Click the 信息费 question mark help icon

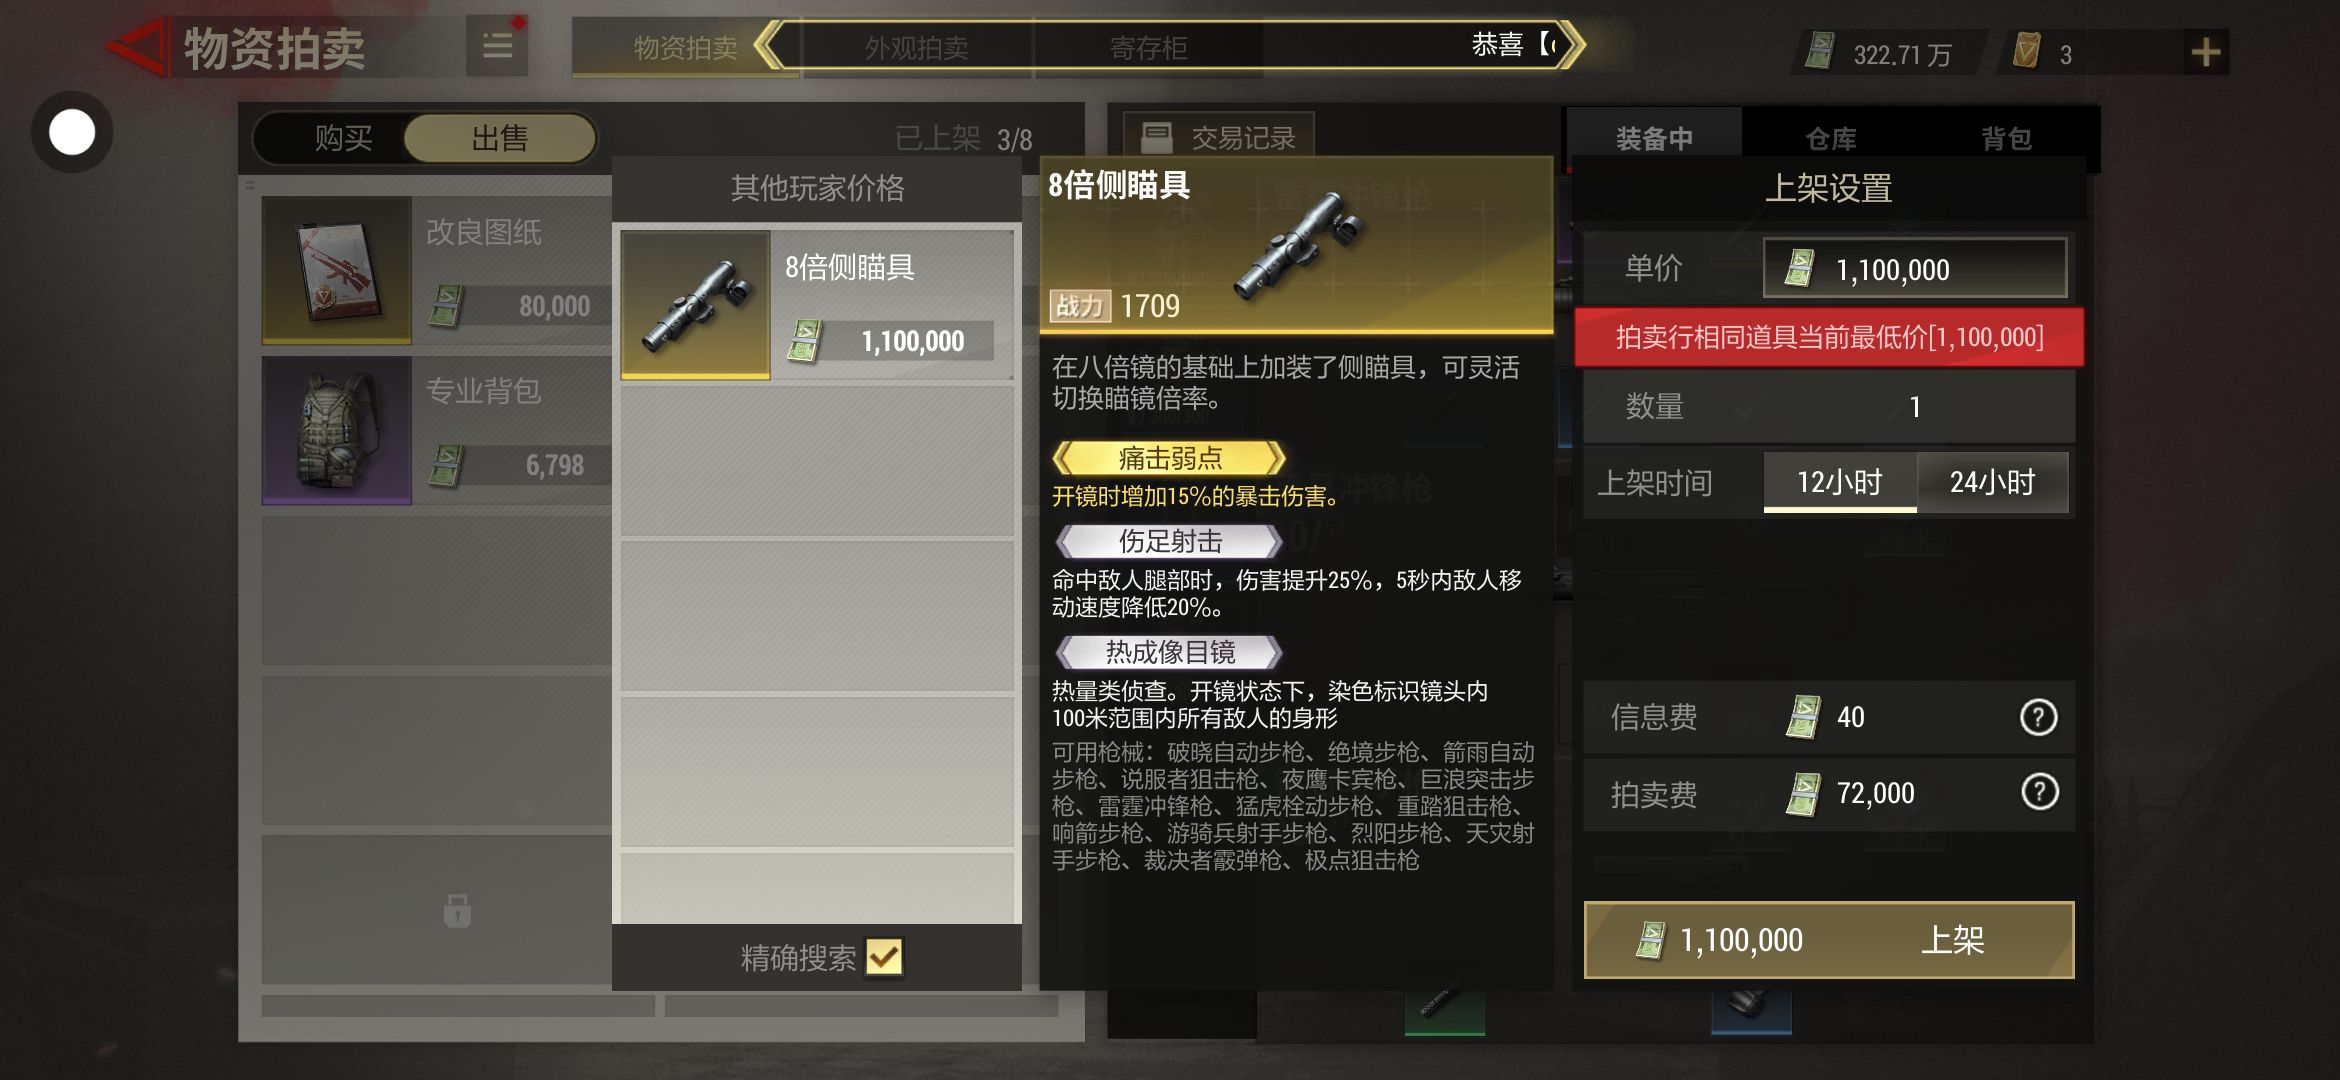pos(2038,717)
